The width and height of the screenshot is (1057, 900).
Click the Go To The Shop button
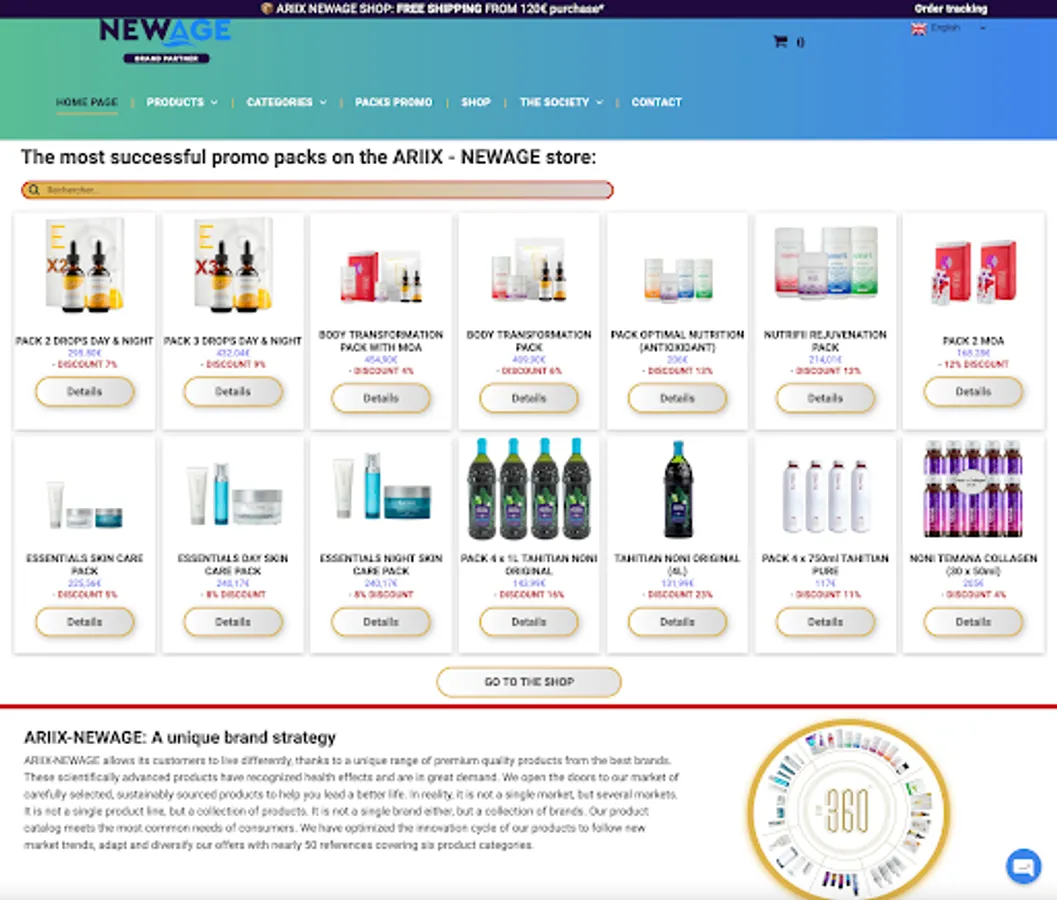coord(529,682)
